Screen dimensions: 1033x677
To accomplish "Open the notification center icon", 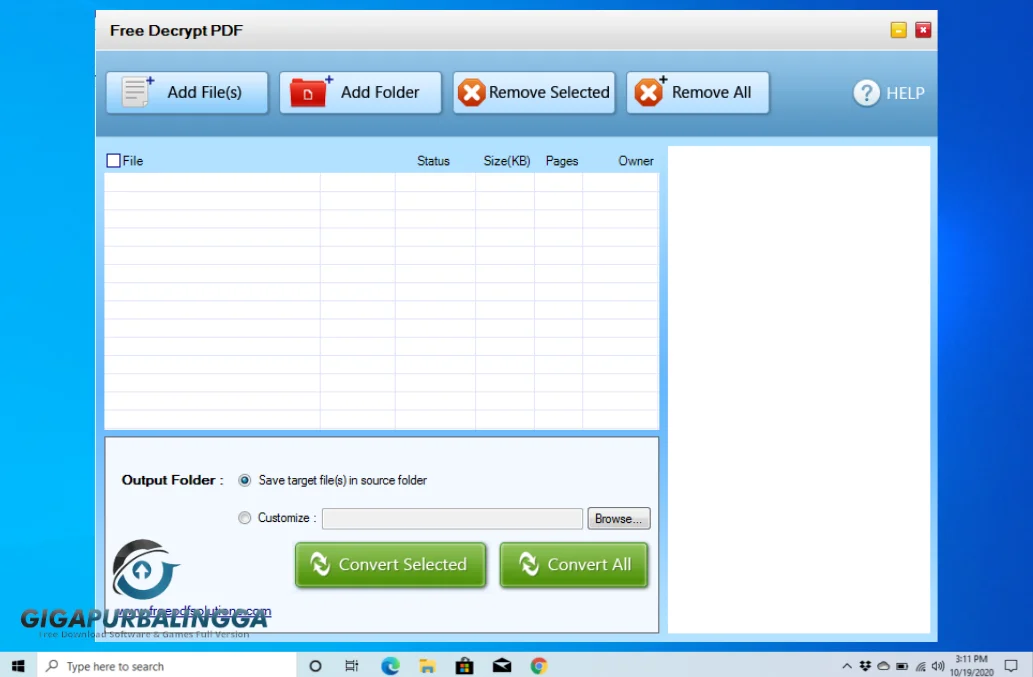I will coord(1011,666).
